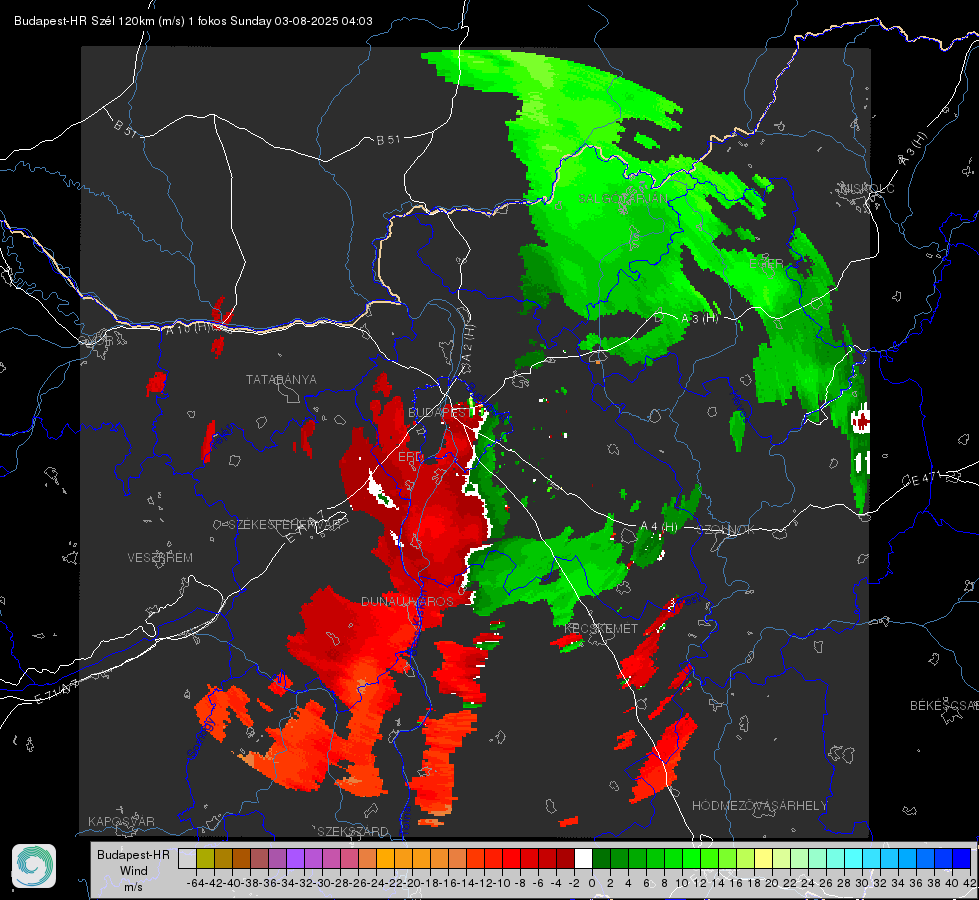Click the 0 value on the legend
The image size is (979, 900).
point(592,883)
